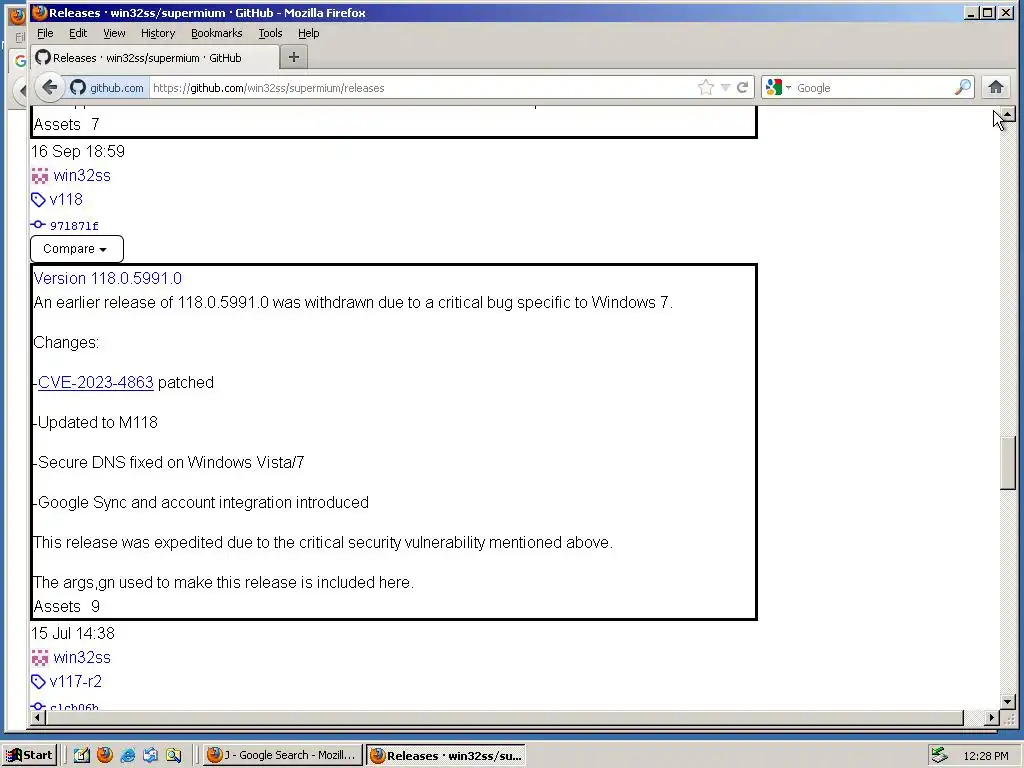Viewport: 1024px width, 768px height.
Task: Click the vertical scrollbar down arrow
Action: click(1008, 703)
